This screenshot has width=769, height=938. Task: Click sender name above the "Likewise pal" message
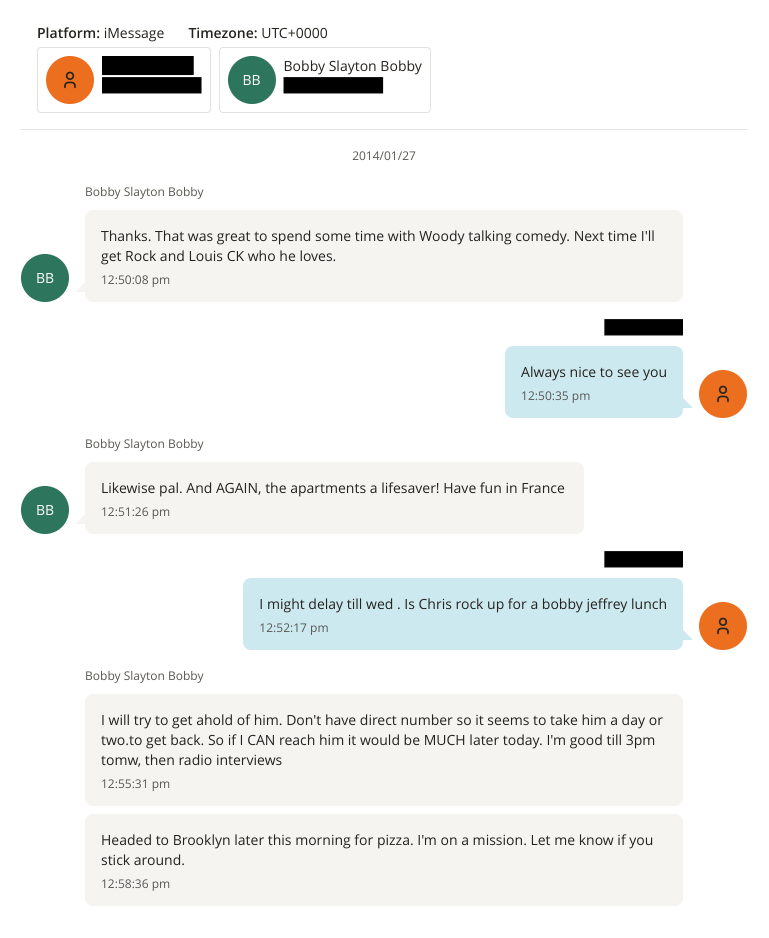(x=144, y=444)
